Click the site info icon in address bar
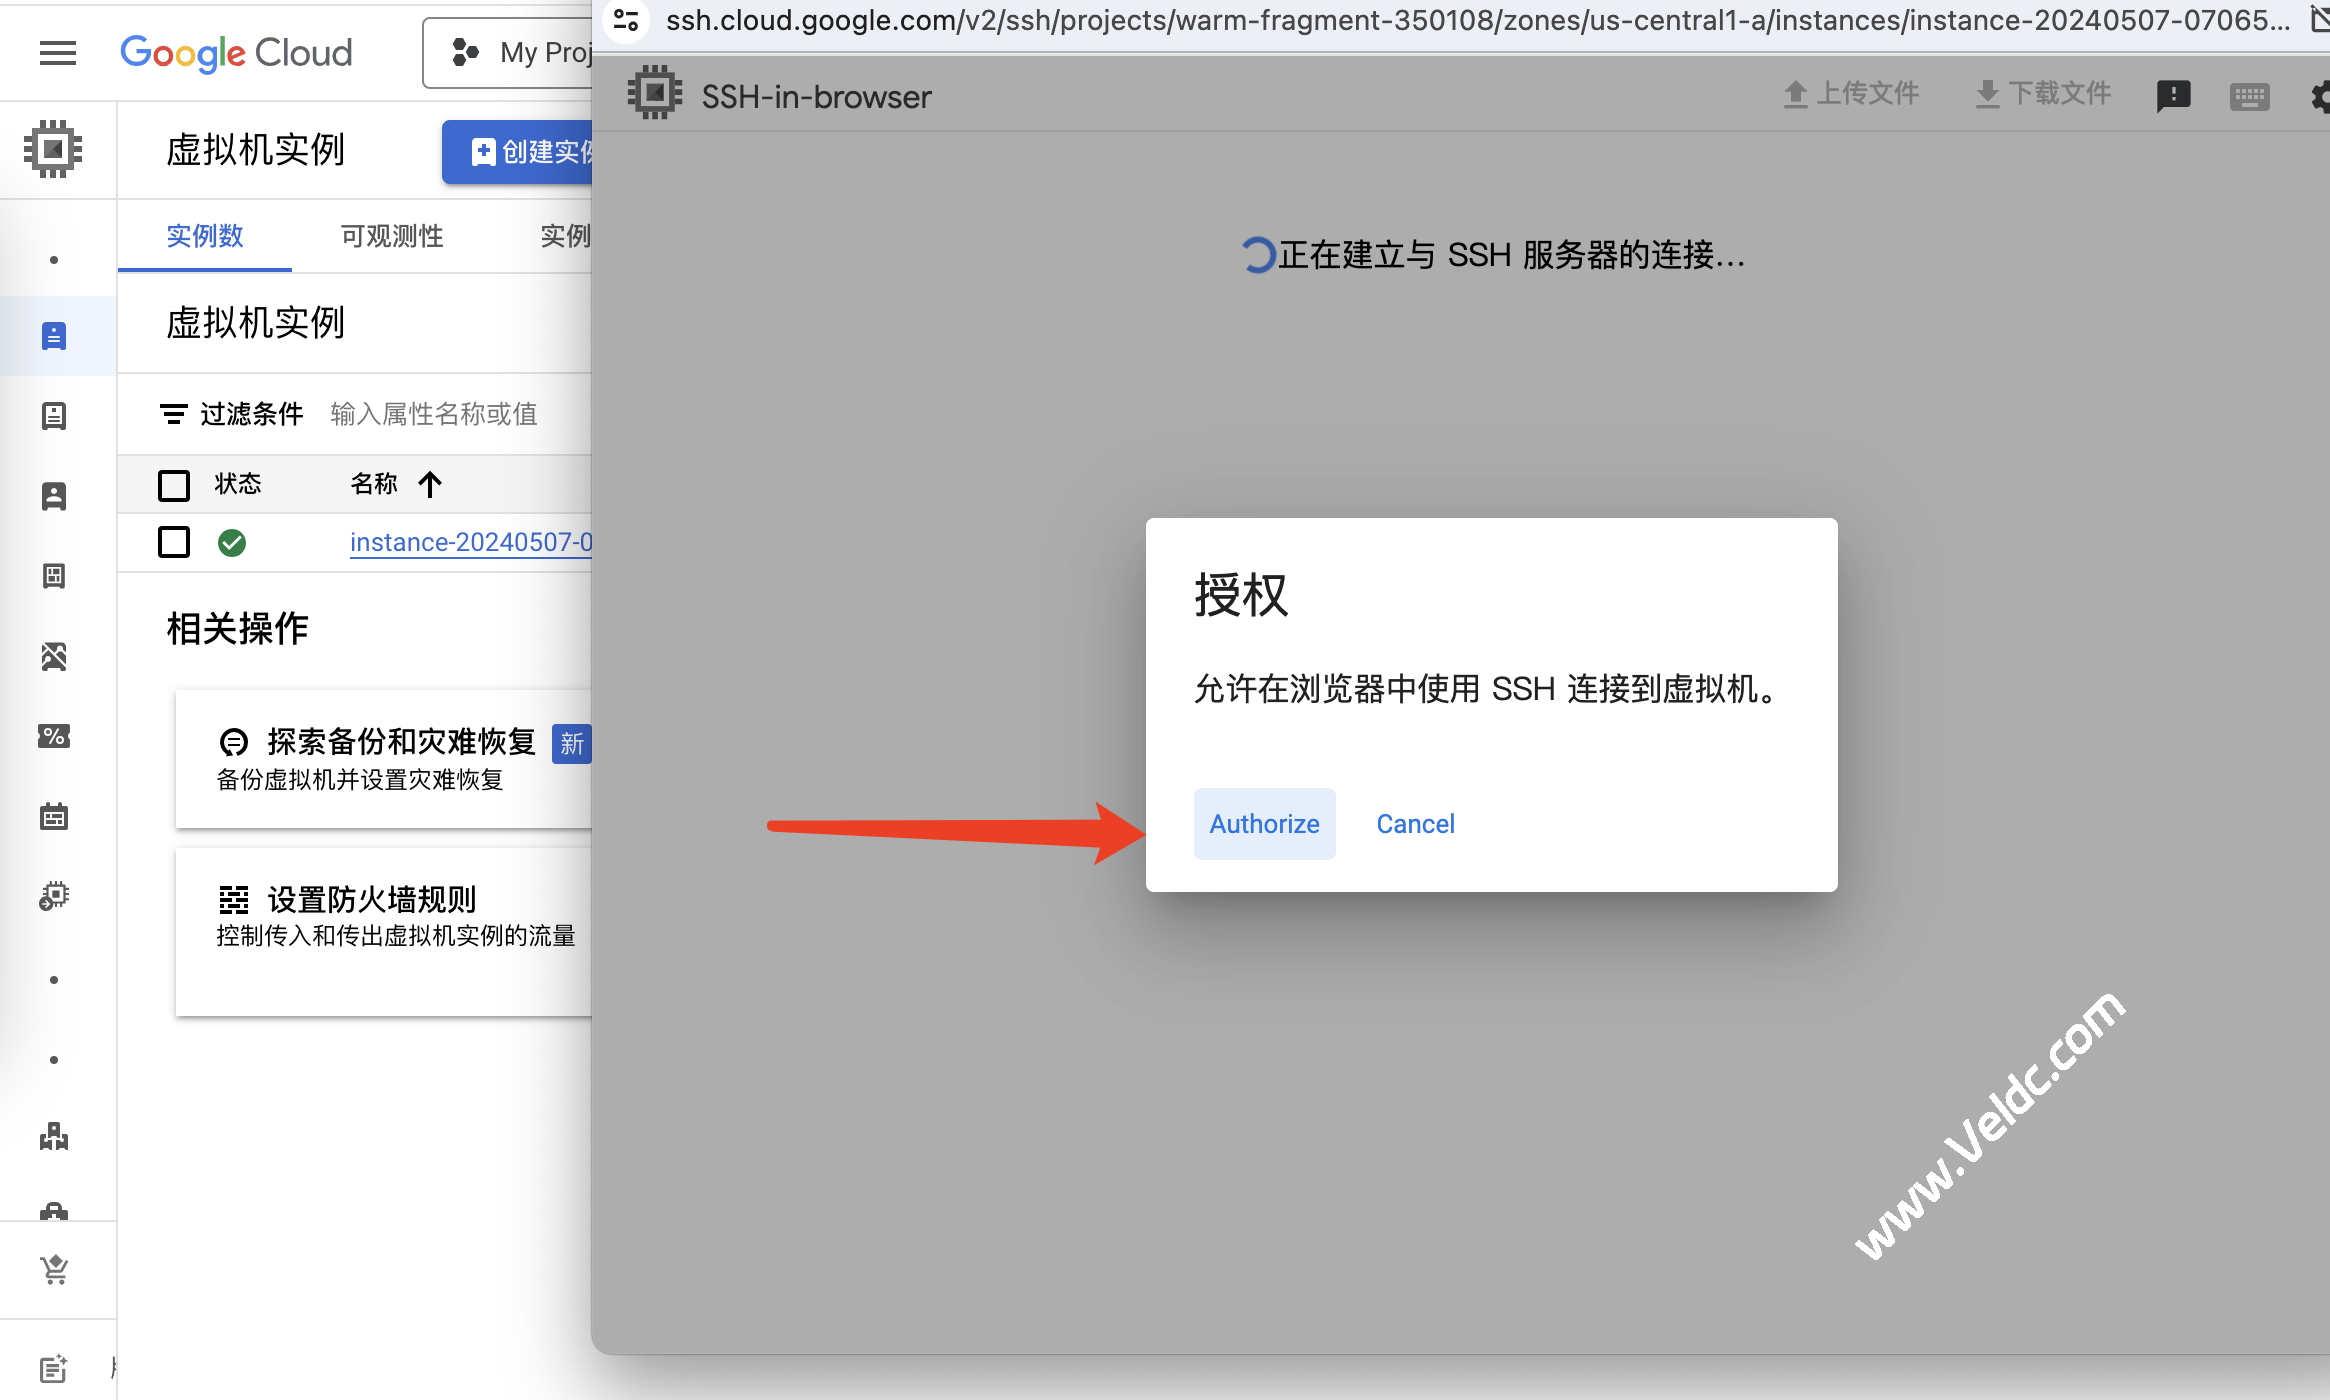Screen dimensions: 2330x1400 [x=627, y=20]
